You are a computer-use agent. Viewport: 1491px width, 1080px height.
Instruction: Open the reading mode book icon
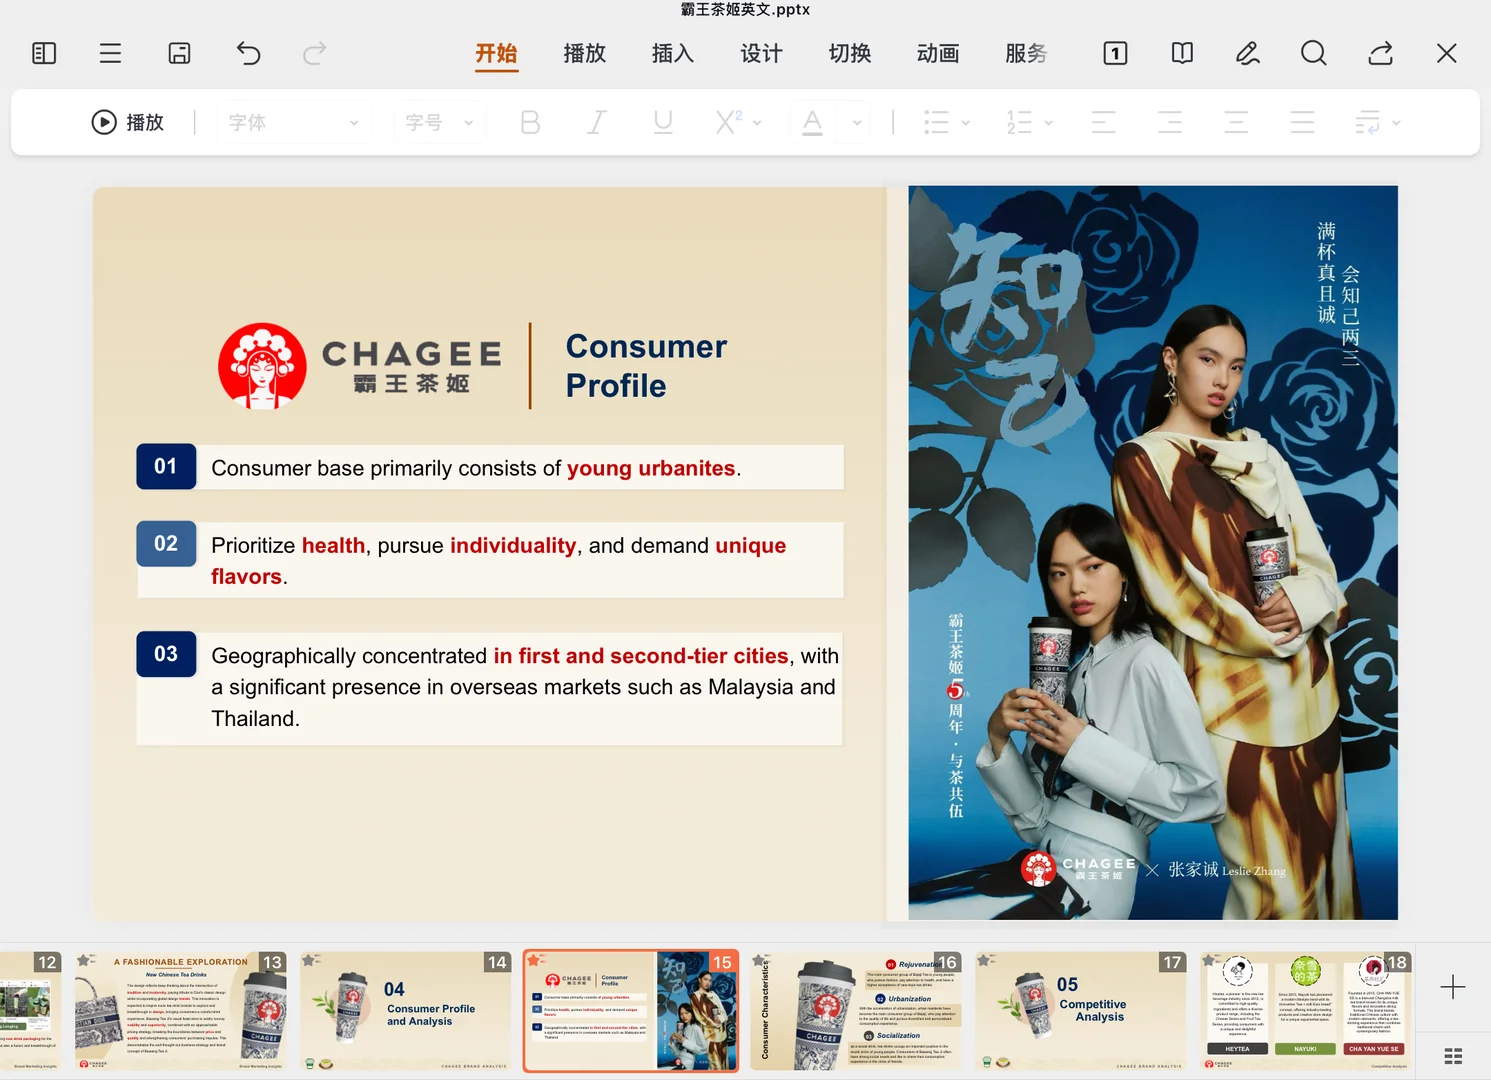click(1182, 53)
